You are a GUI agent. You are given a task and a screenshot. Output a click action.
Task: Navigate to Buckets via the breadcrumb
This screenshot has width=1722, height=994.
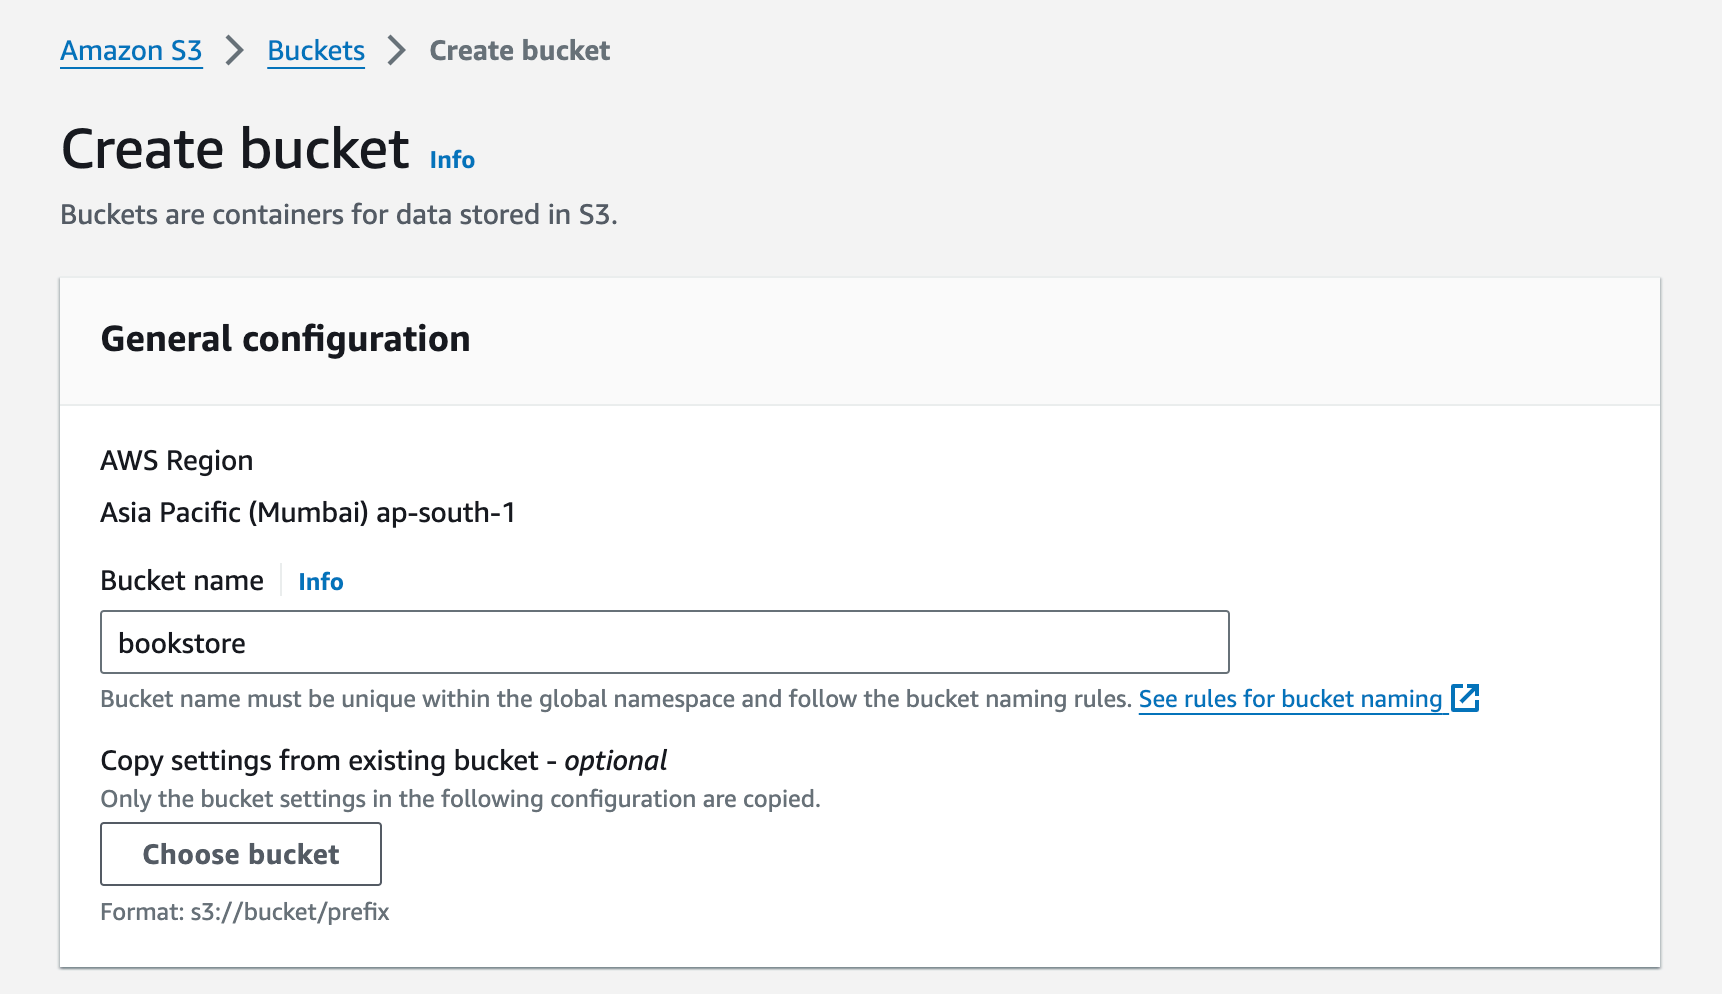[x=315, y=50]
